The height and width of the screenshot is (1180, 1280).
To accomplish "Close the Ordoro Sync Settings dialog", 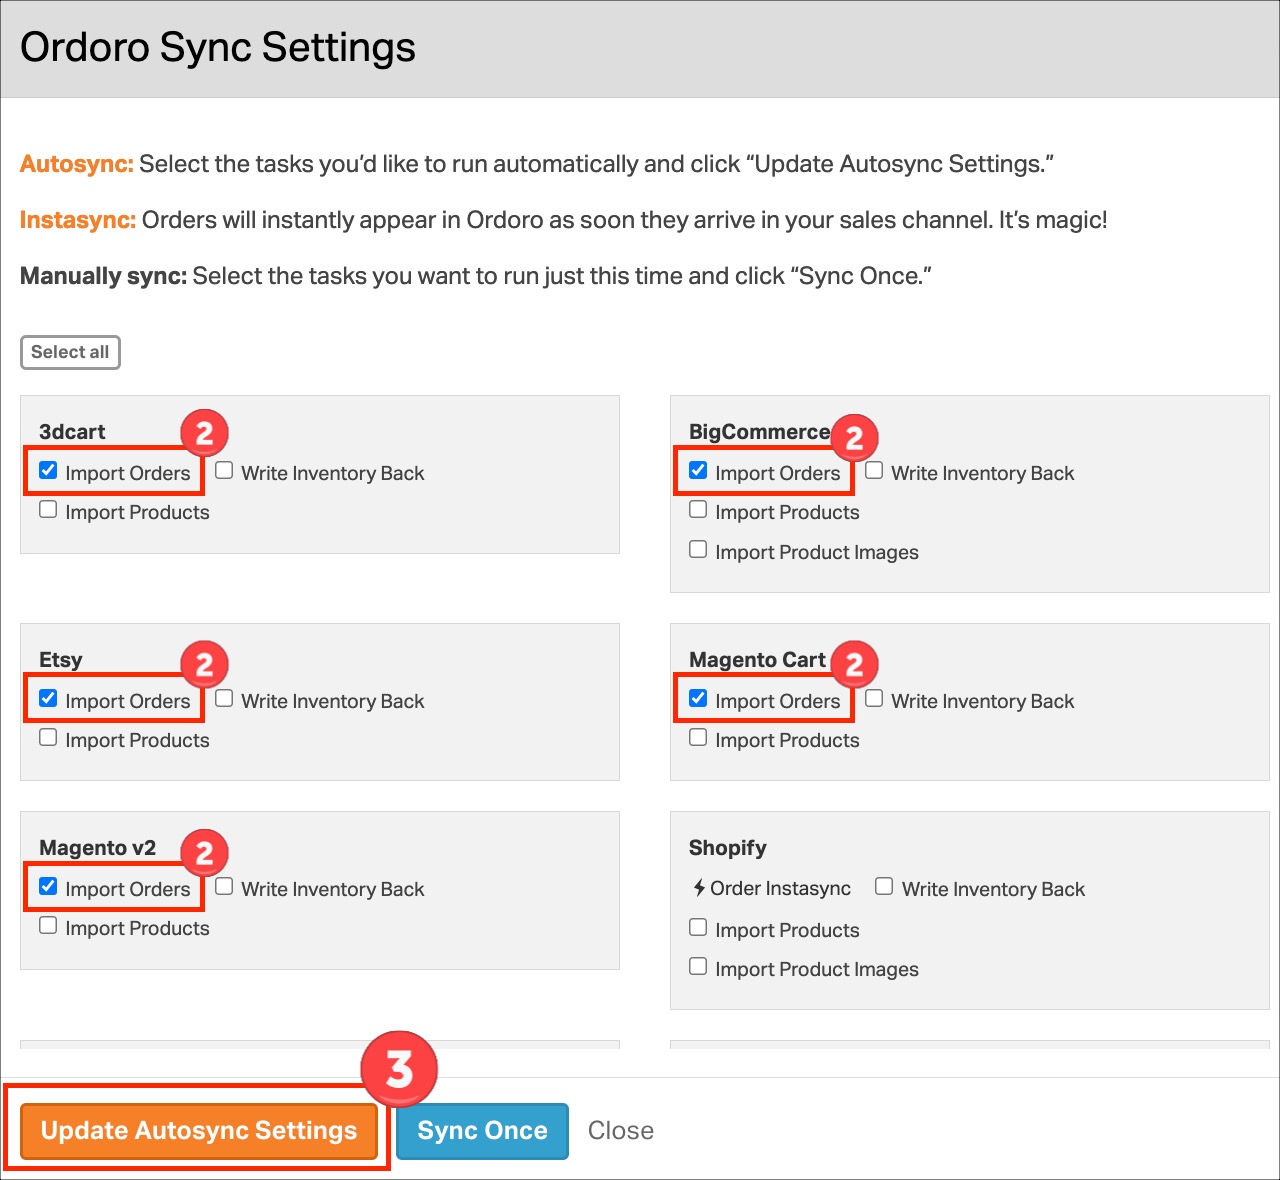I will (621, 1131).
